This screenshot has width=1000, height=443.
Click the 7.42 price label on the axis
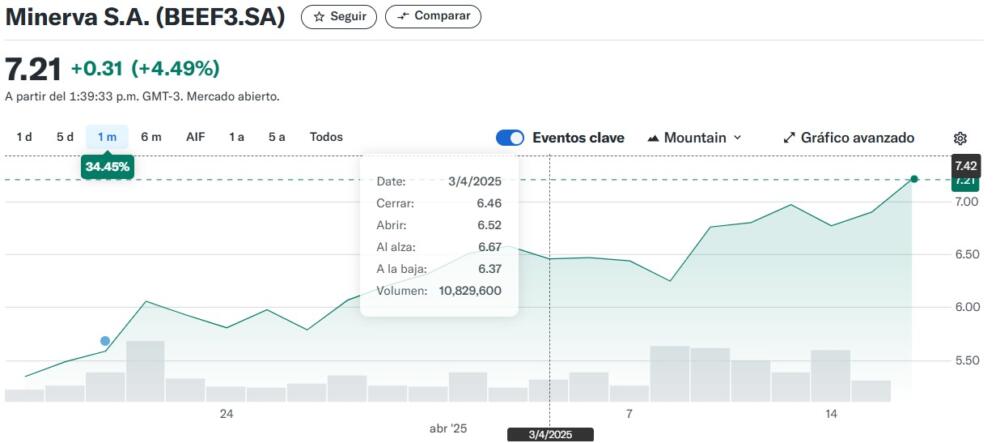(966, 166)
